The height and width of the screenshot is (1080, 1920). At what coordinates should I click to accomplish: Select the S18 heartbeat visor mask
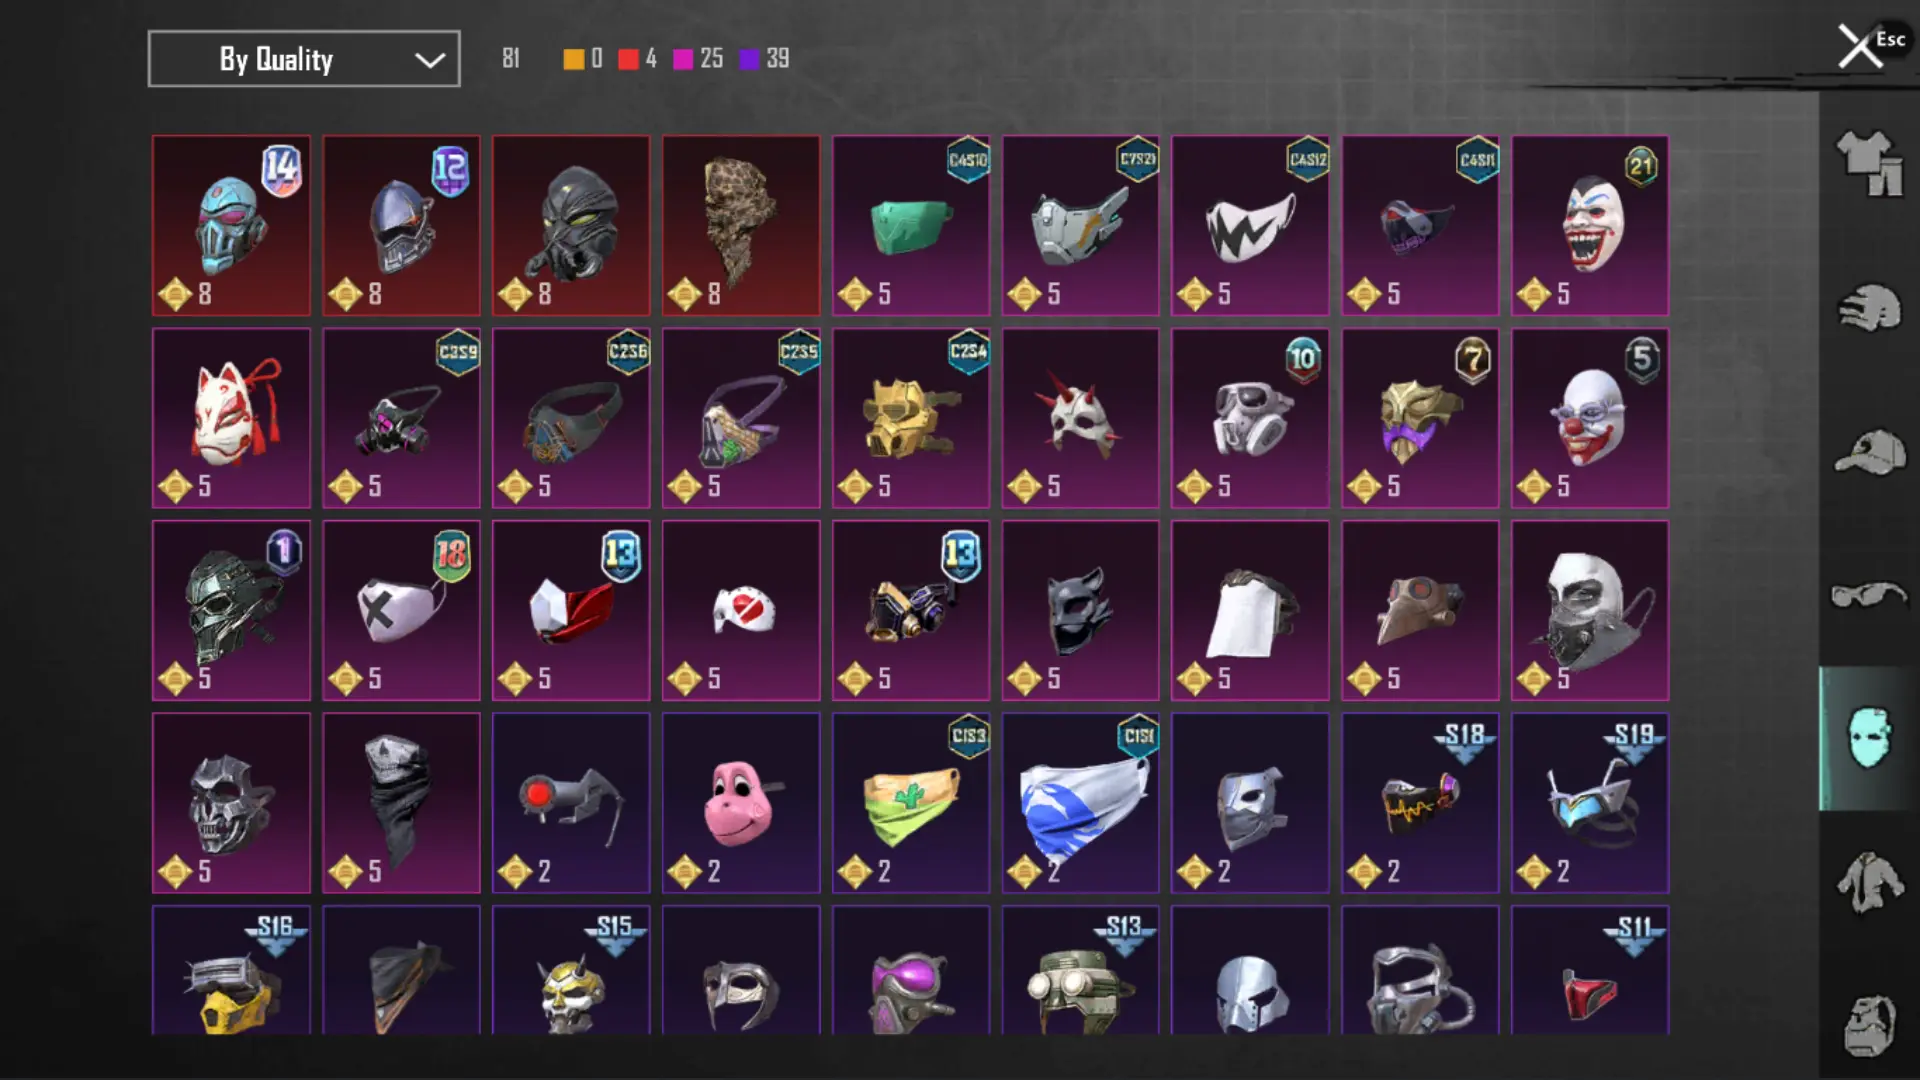coord(1420,803)
